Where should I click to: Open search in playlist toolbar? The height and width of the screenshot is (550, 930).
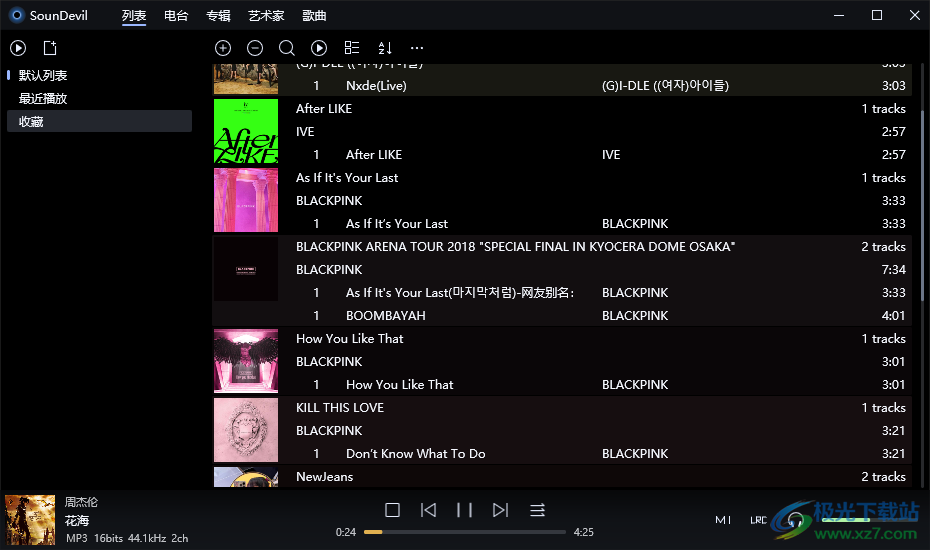coord(287,48)
